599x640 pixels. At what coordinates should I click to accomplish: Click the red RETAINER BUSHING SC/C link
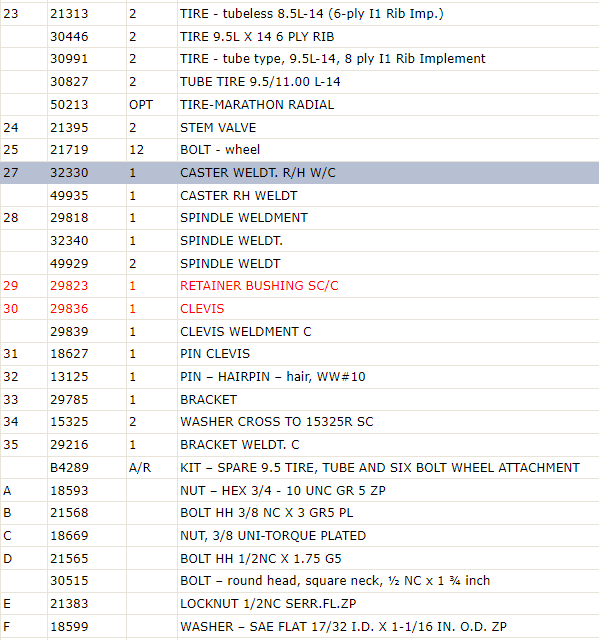click(259, 286)
